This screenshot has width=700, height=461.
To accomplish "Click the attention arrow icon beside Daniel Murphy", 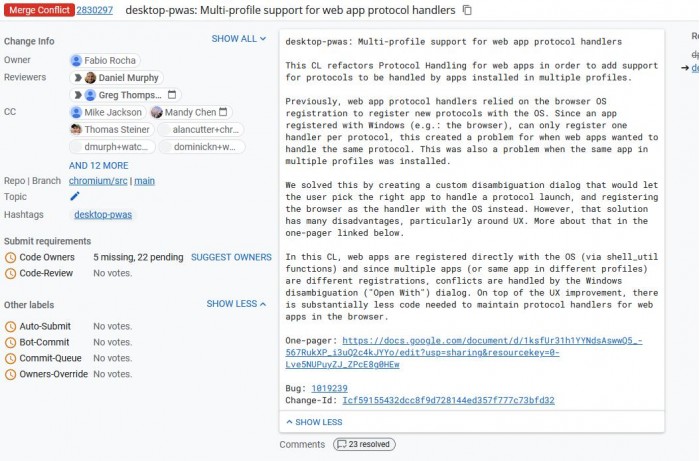I will point(77,78).
